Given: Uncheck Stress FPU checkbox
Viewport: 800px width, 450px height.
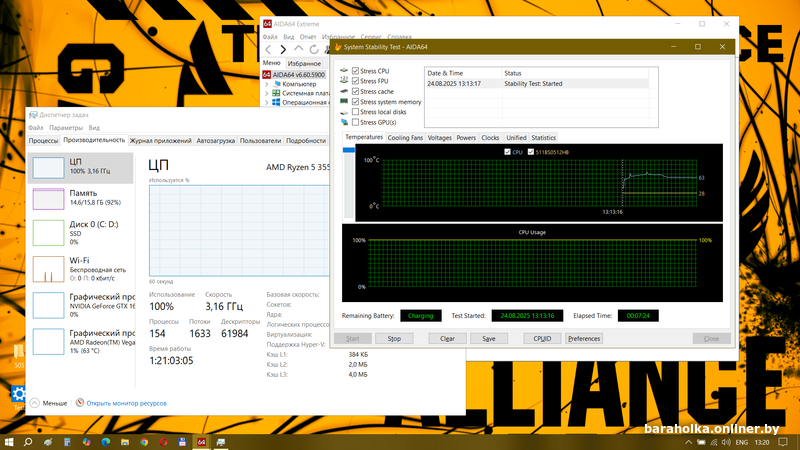Looking at the screenshot, I should pos(356,81).
